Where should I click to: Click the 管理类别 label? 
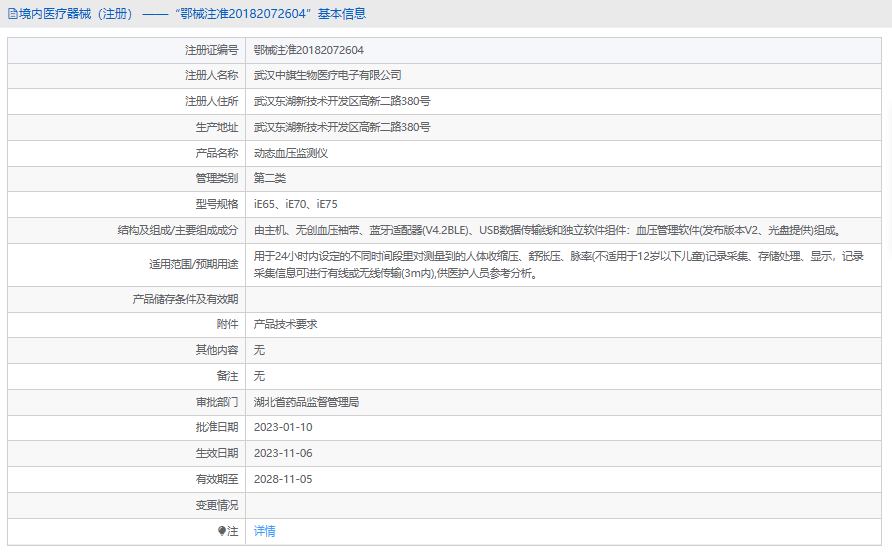point(217,178)
